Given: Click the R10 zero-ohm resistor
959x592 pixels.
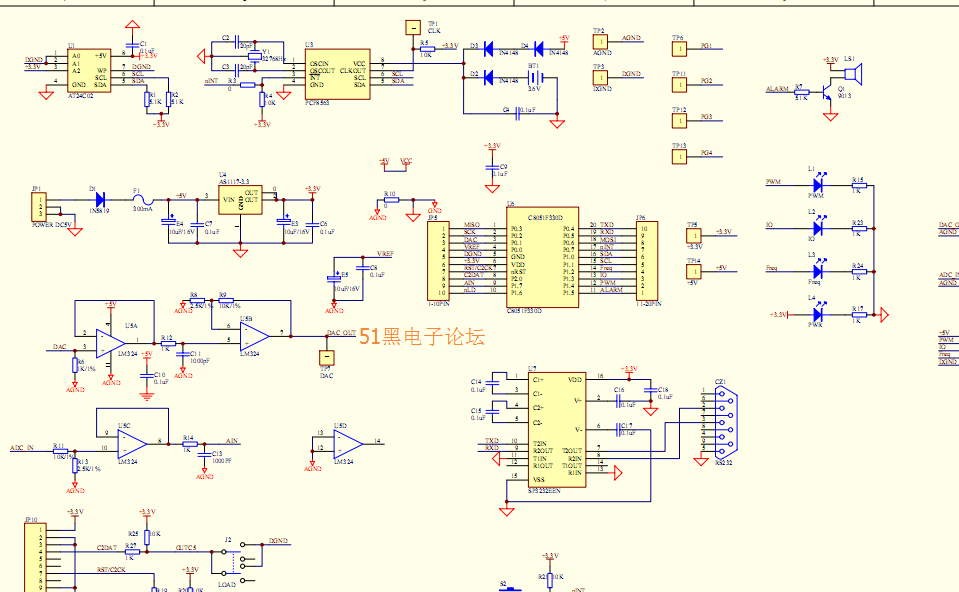Looking at the screenshot, I should [391, 199].
